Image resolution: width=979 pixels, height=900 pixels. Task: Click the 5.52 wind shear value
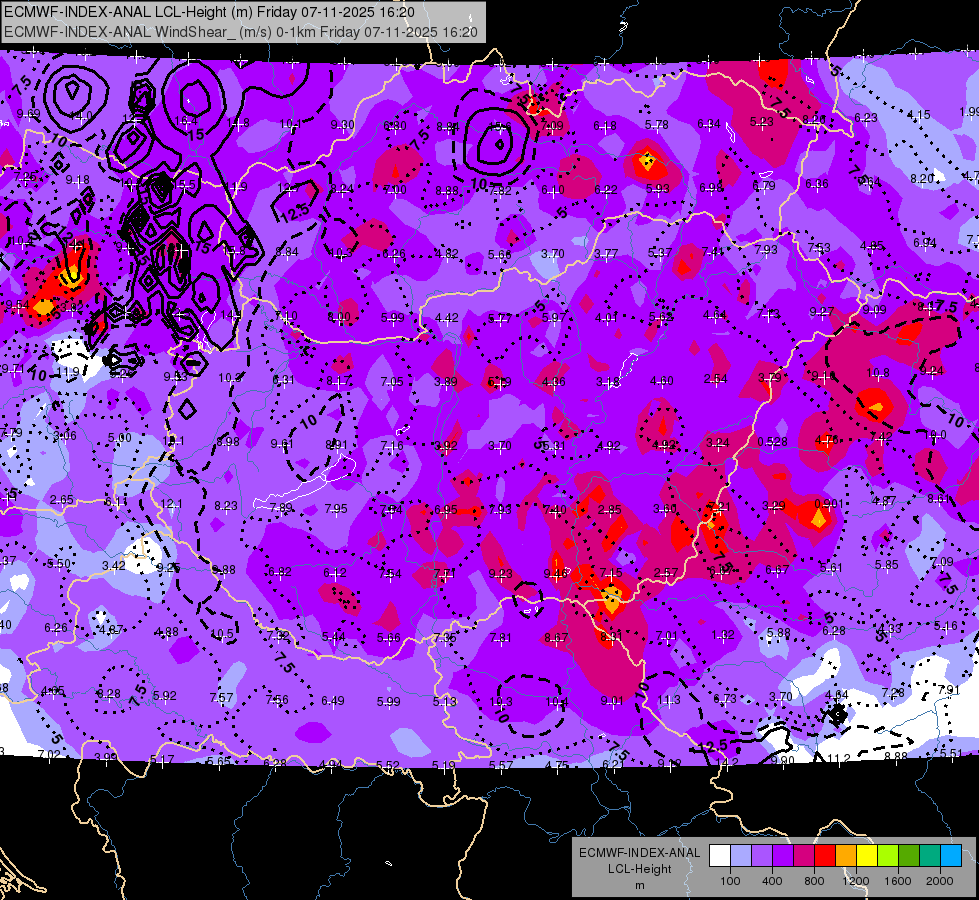(387, 765)
